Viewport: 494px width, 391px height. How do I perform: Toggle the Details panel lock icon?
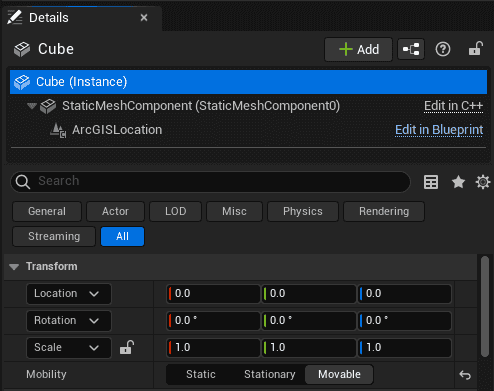pos(476,49)
